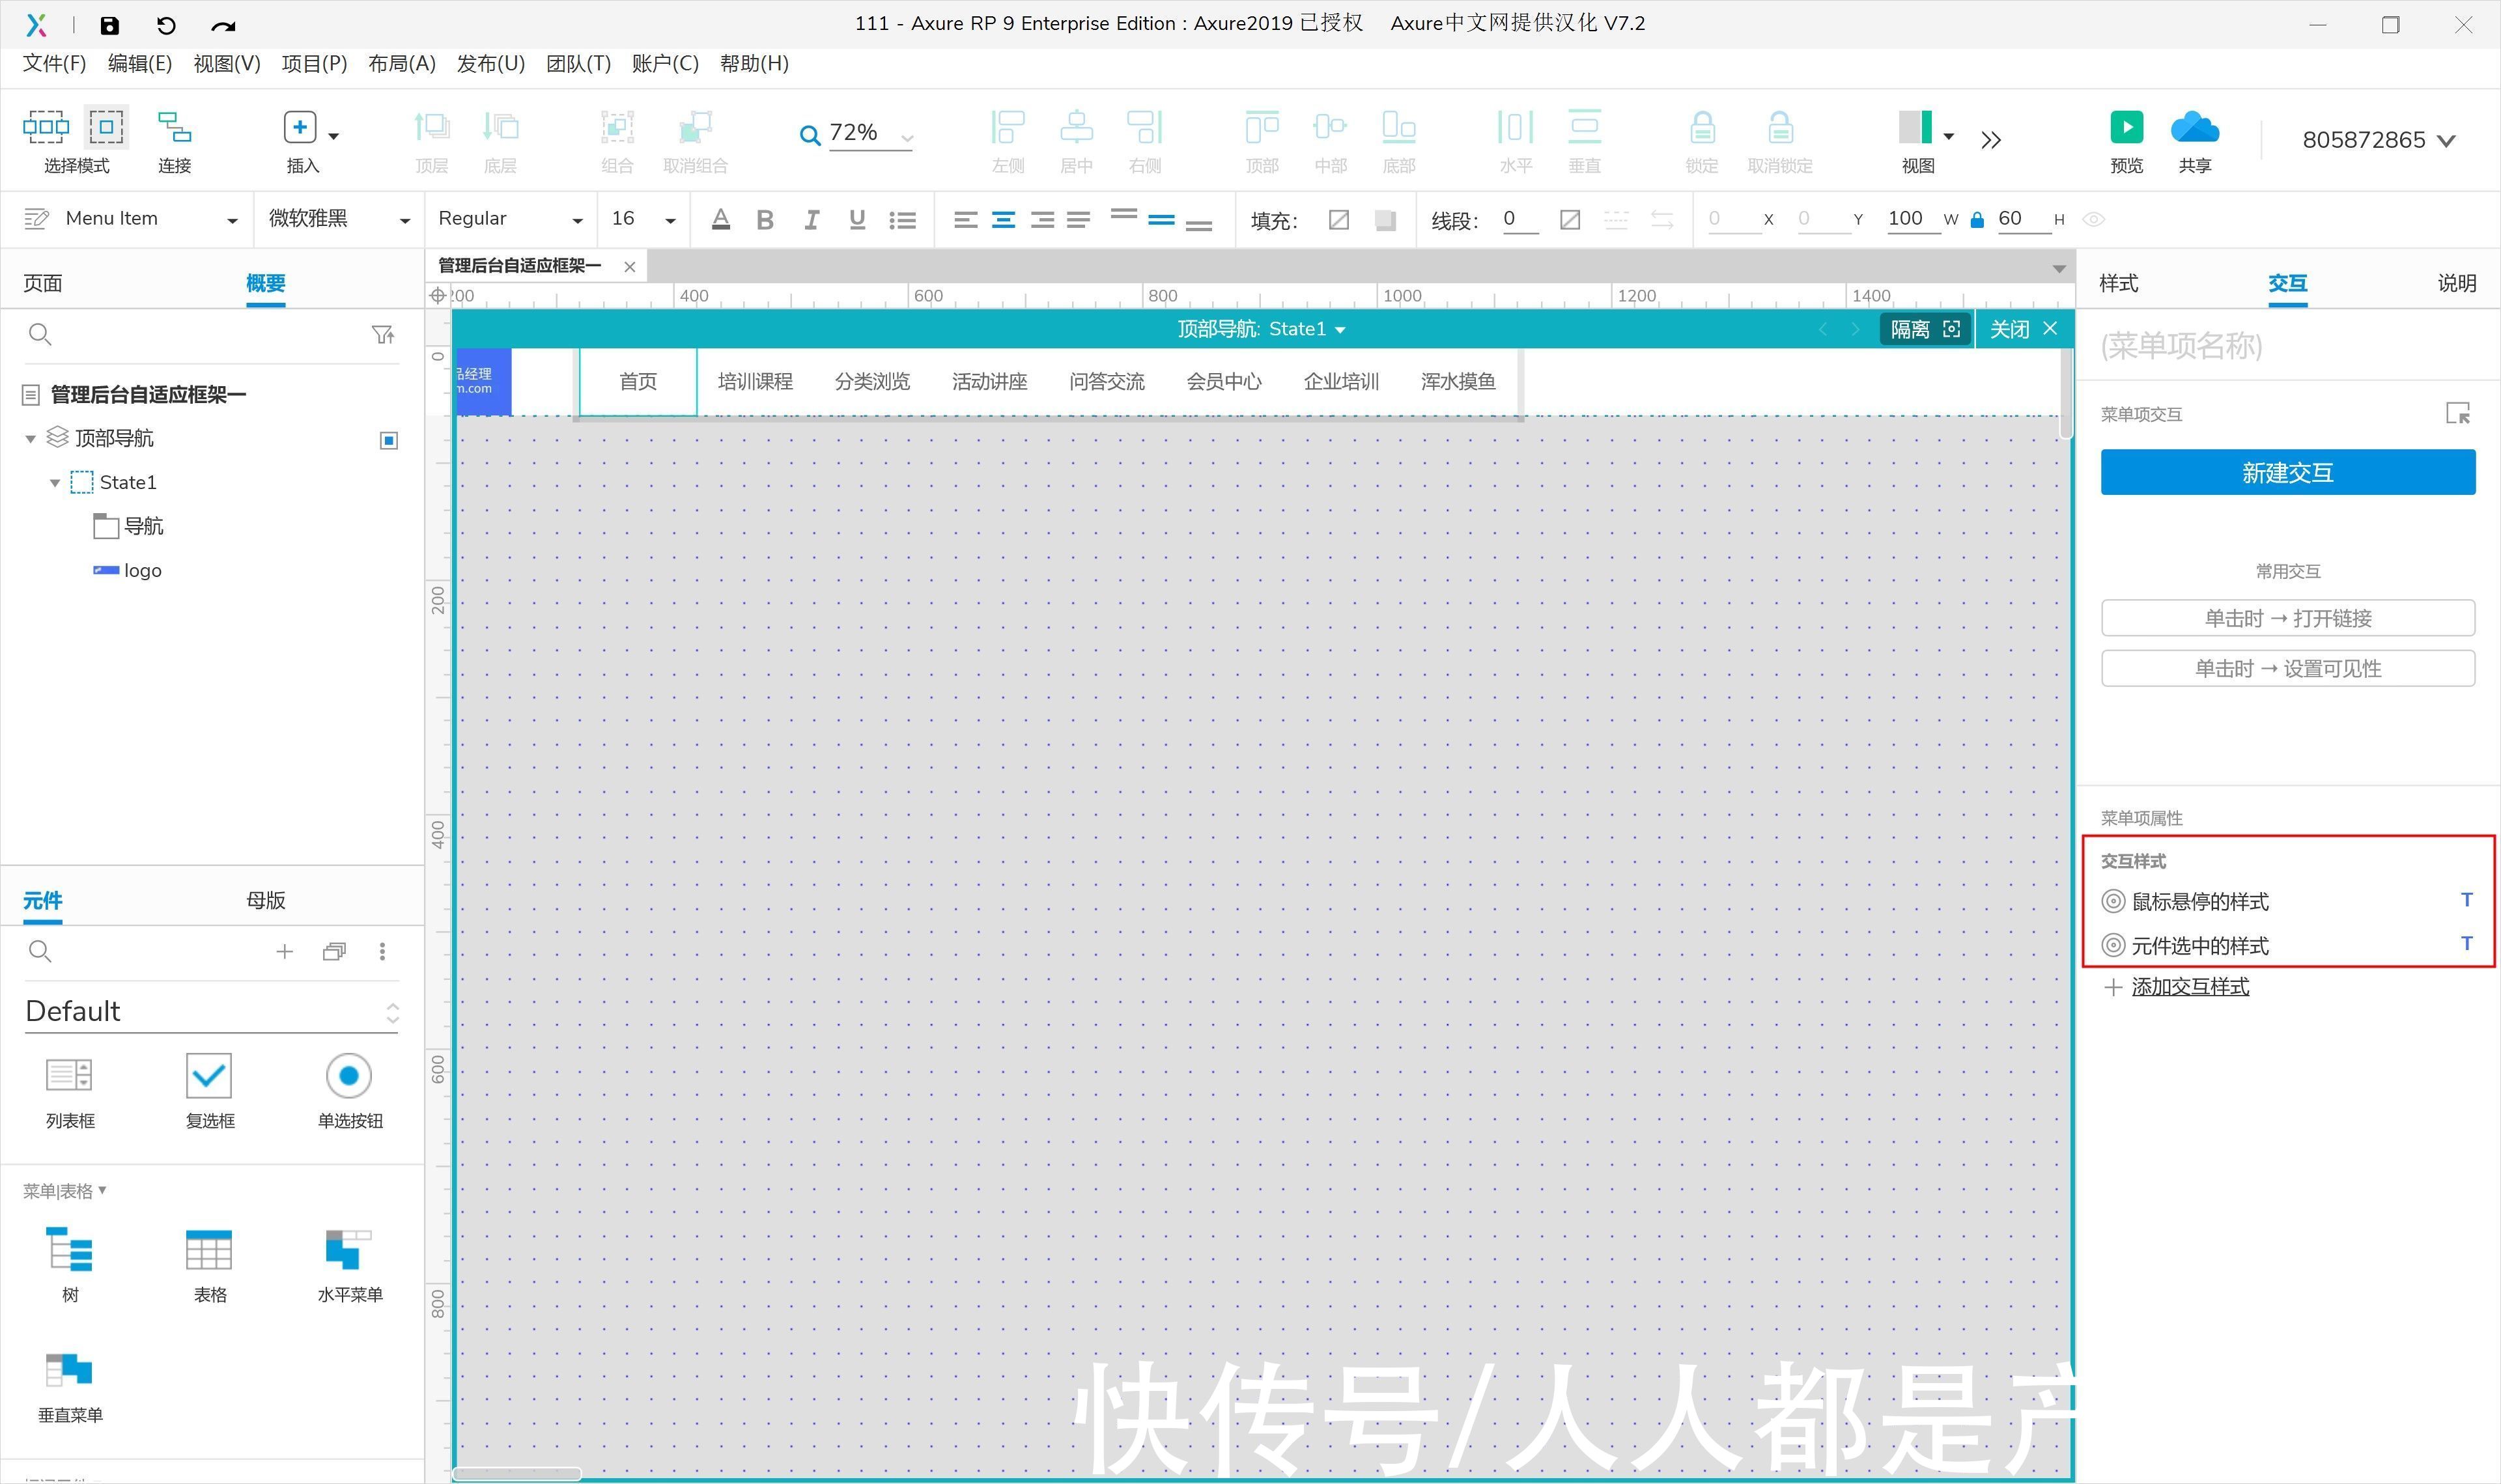This screenshot has height=1484, width=2501.
Task: Click the 新建交互 button
Action: (x=2287, y=472)
